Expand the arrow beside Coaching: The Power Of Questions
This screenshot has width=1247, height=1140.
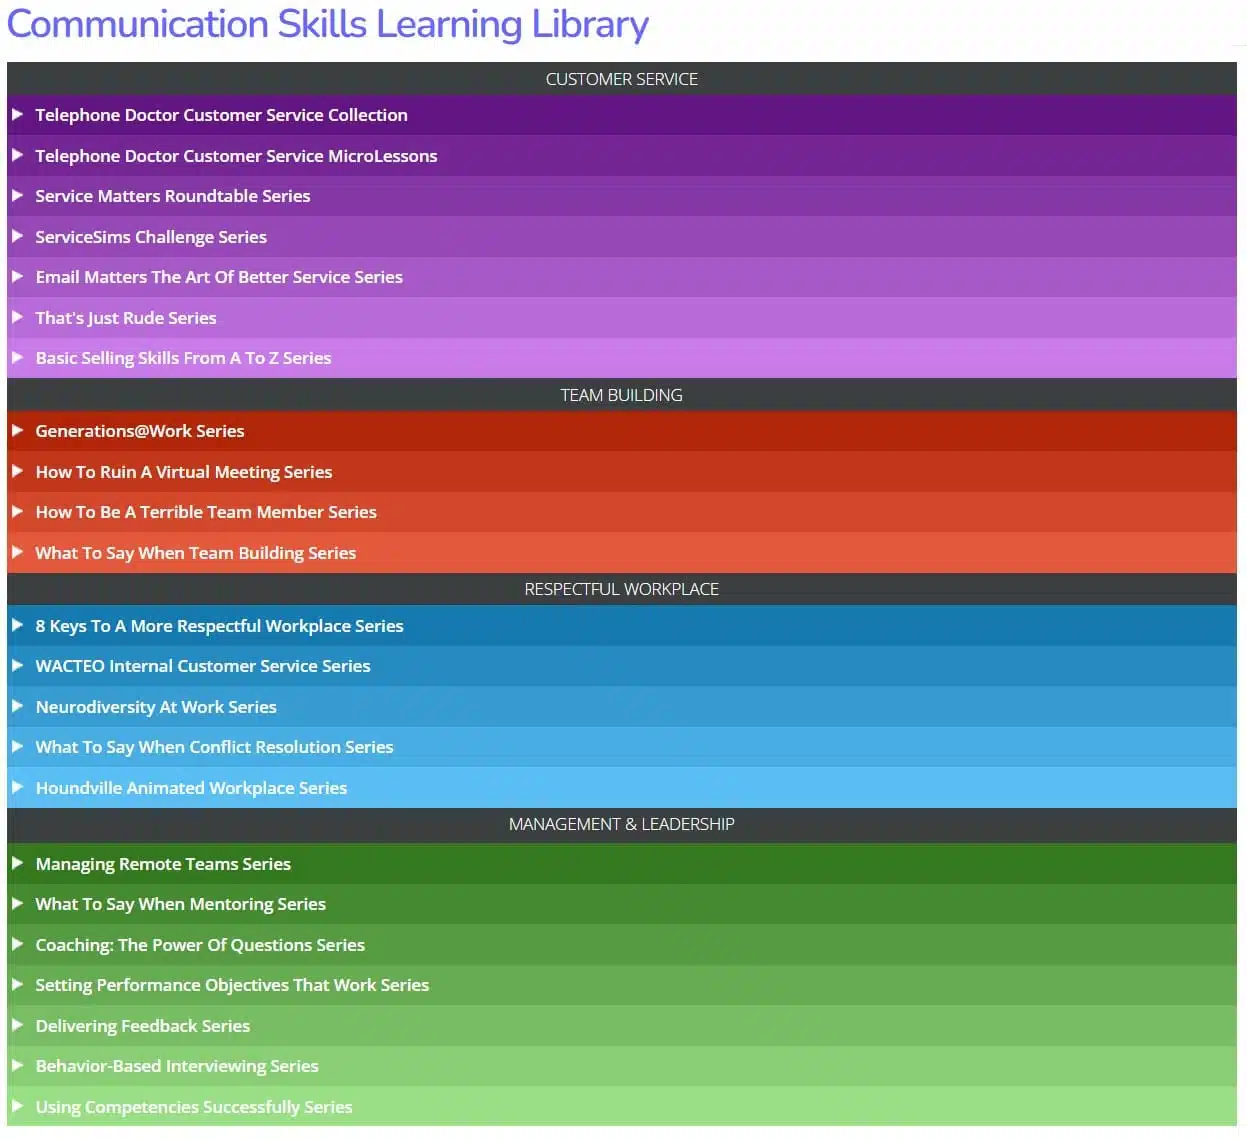(17, 945)
